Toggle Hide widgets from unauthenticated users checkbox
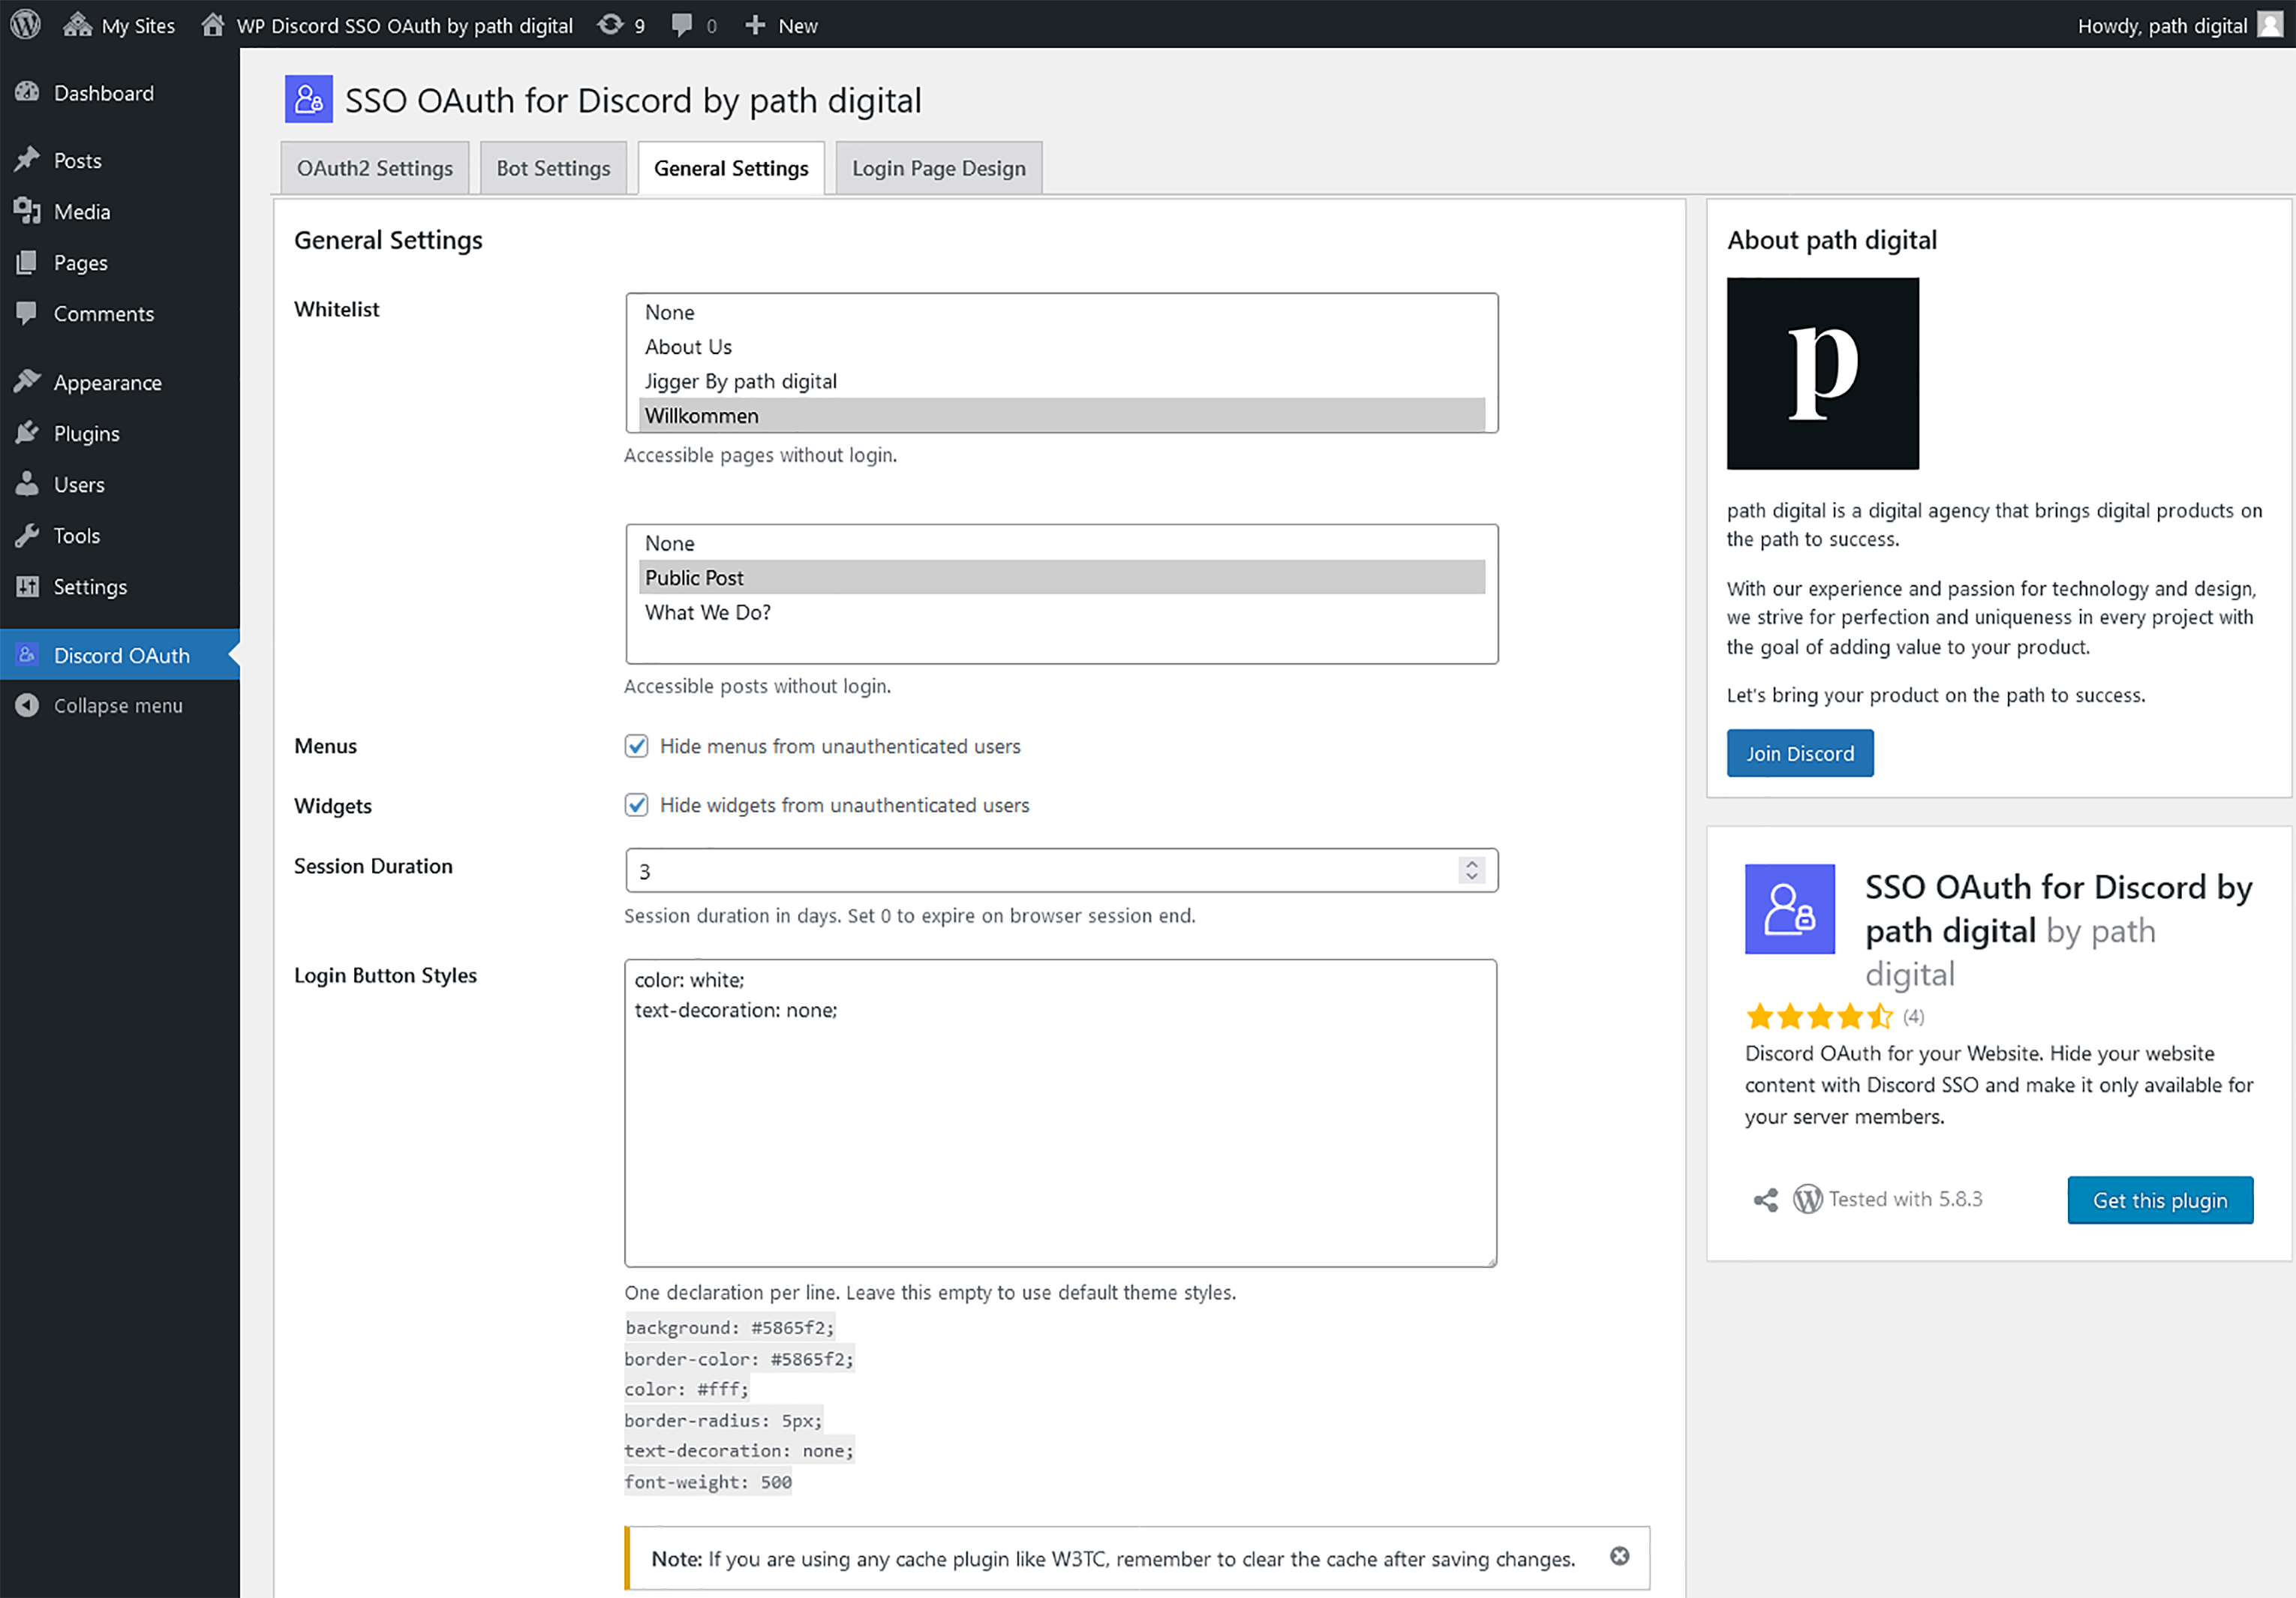This screenshot has height=1598, width=2296. 636,805
